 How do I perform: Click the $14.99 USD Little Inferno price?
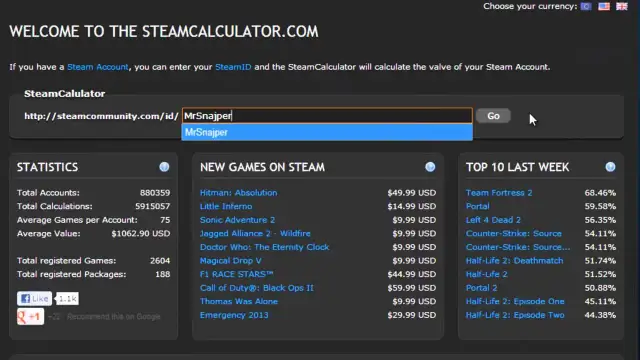(x=411, y=206)
